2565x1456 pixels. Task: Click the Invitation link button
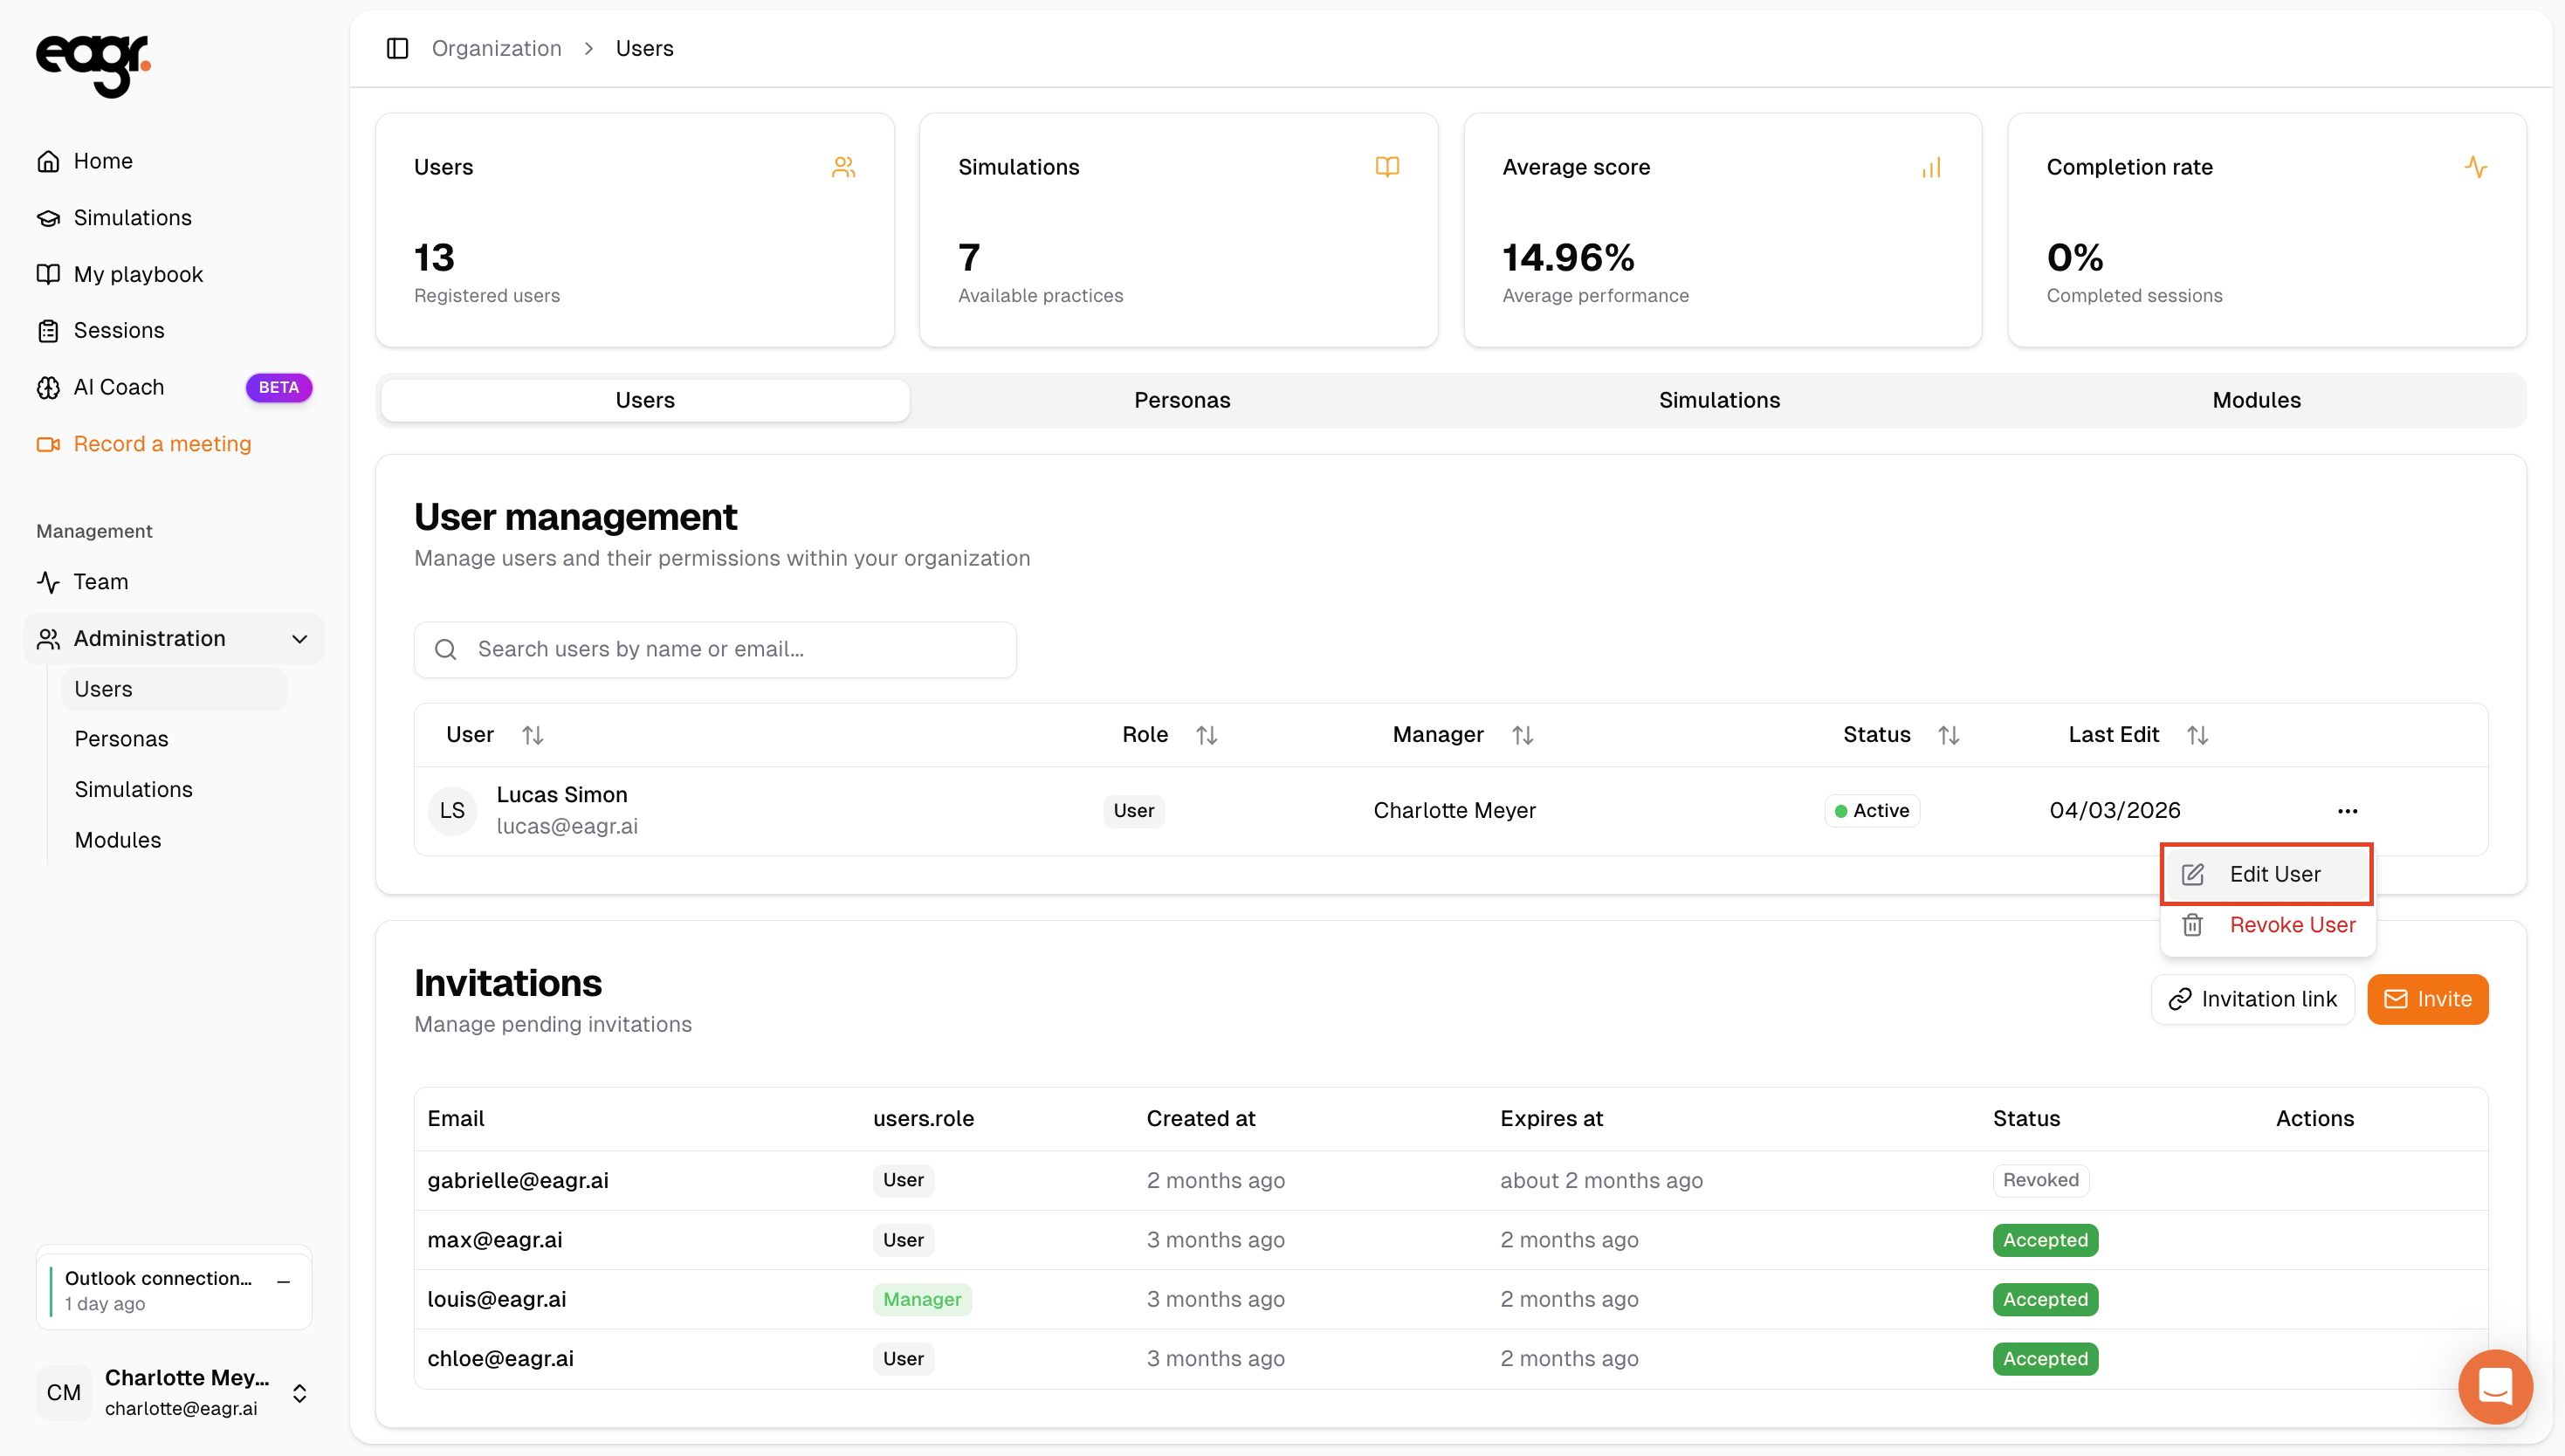pos(2252,999)
